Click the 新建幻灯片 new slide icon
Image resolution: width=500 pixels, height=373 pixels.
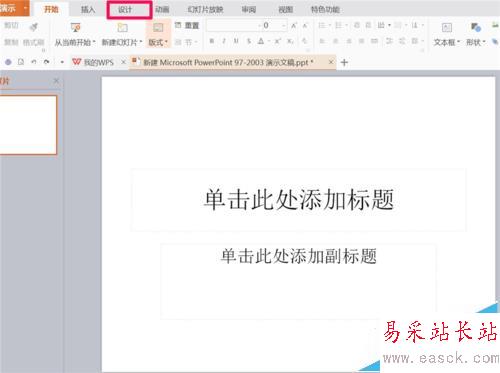click(122, 28)
